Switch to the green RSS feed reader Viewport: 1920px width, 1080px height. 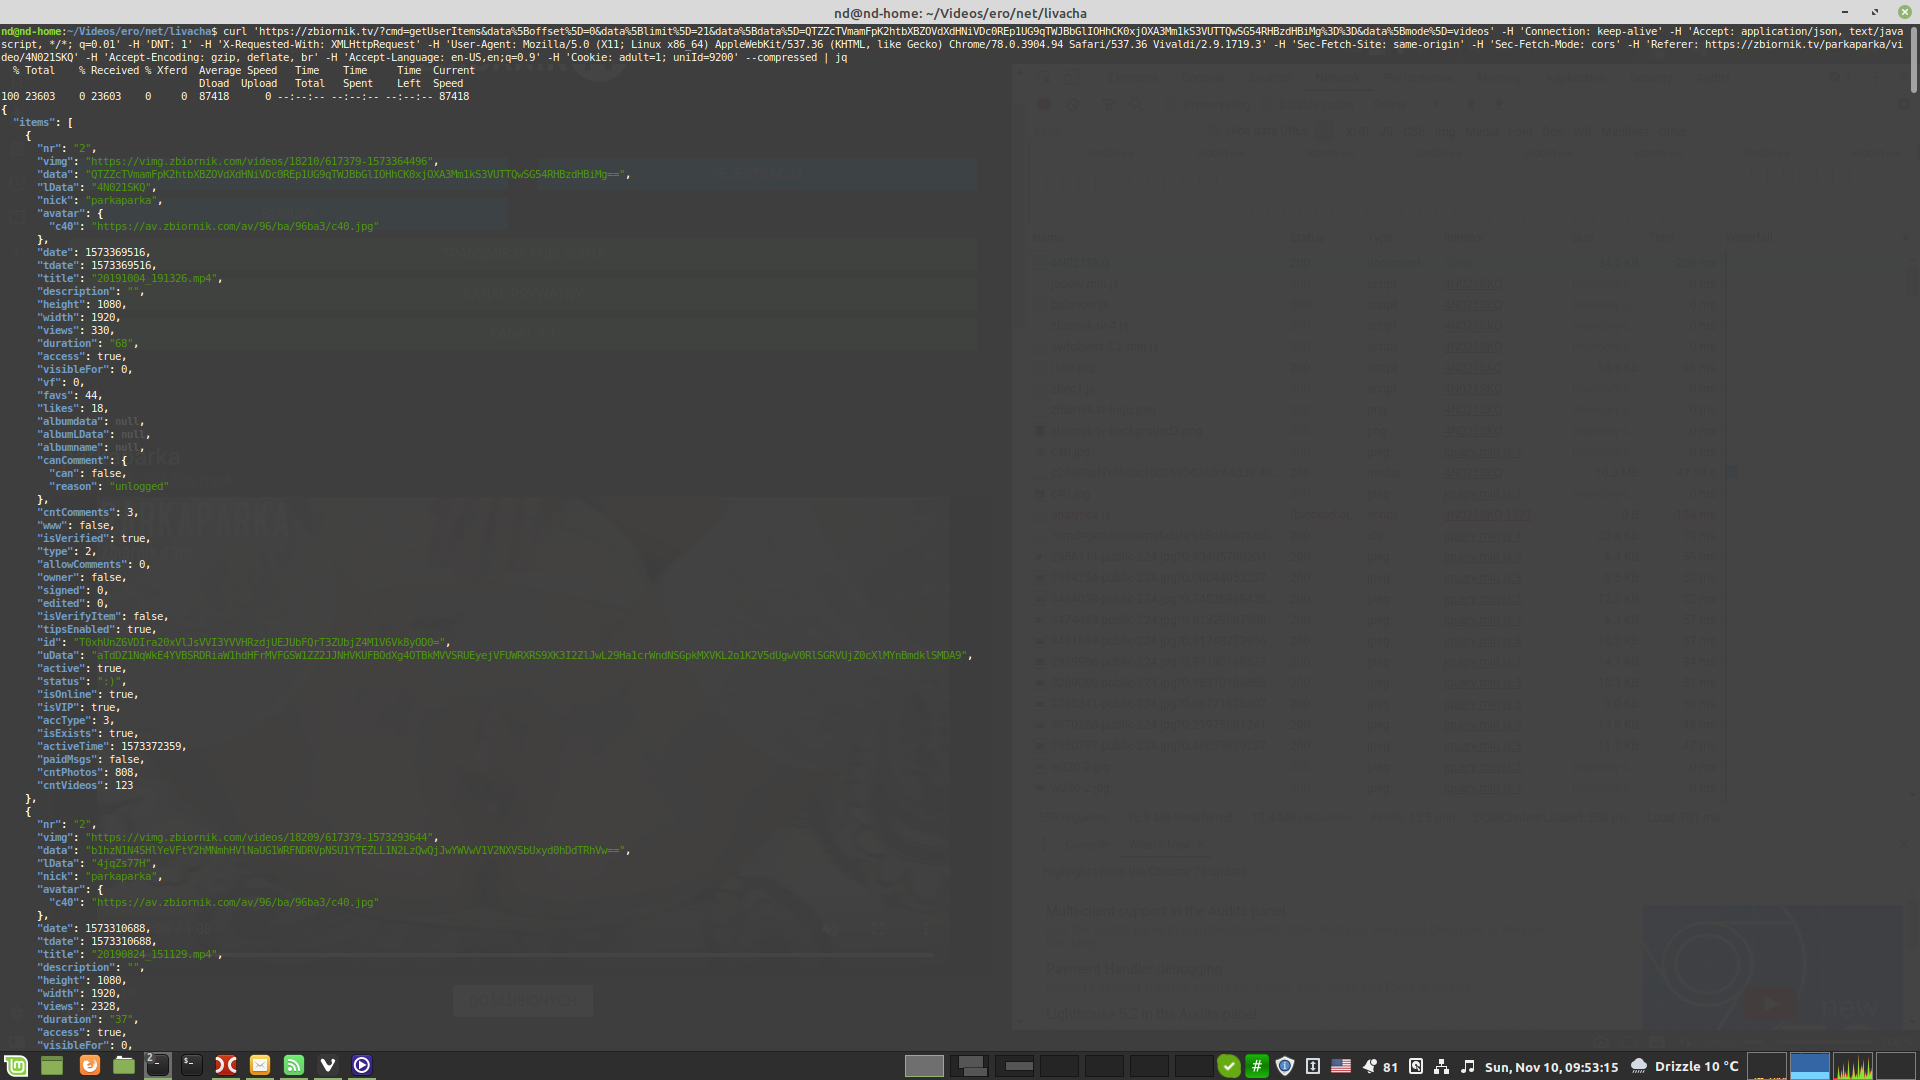(294, 1066)
